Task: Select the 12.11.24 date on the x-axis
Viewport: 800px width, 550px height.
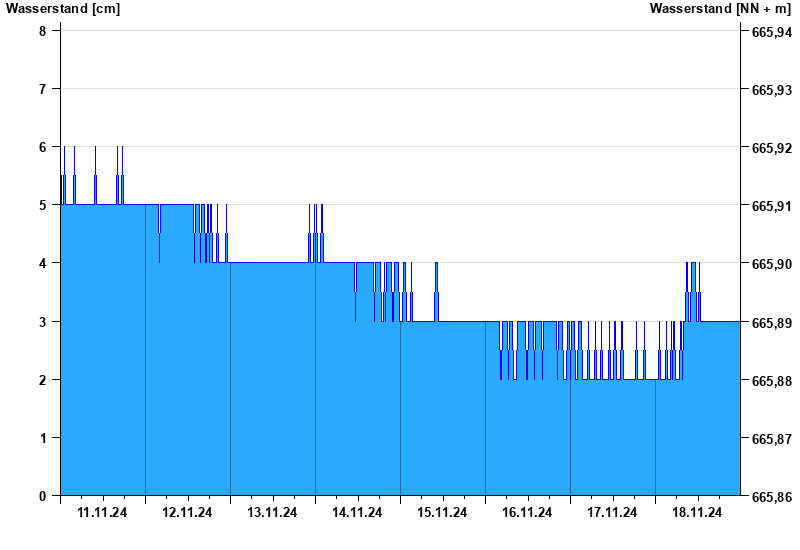Action: point(187,513)
